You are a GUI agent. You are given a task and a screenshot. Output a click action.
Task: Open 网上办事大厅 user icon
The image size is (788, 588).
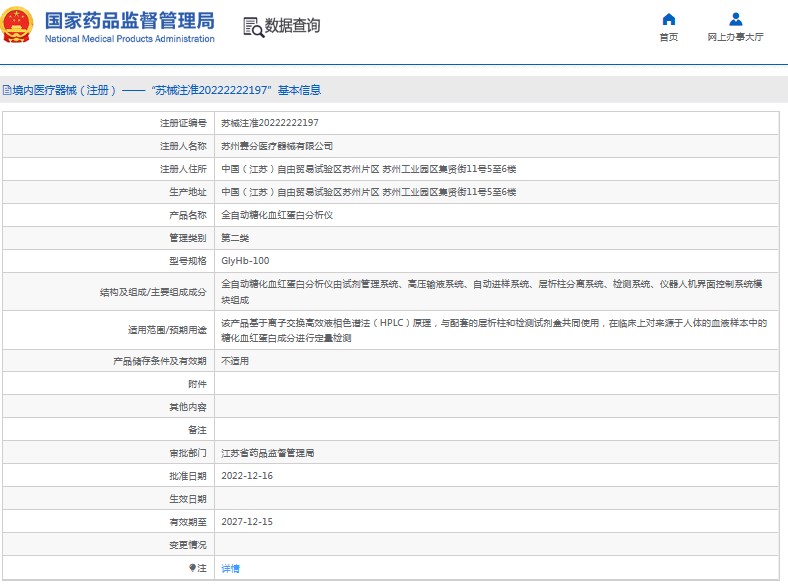[x=735, y=20]
